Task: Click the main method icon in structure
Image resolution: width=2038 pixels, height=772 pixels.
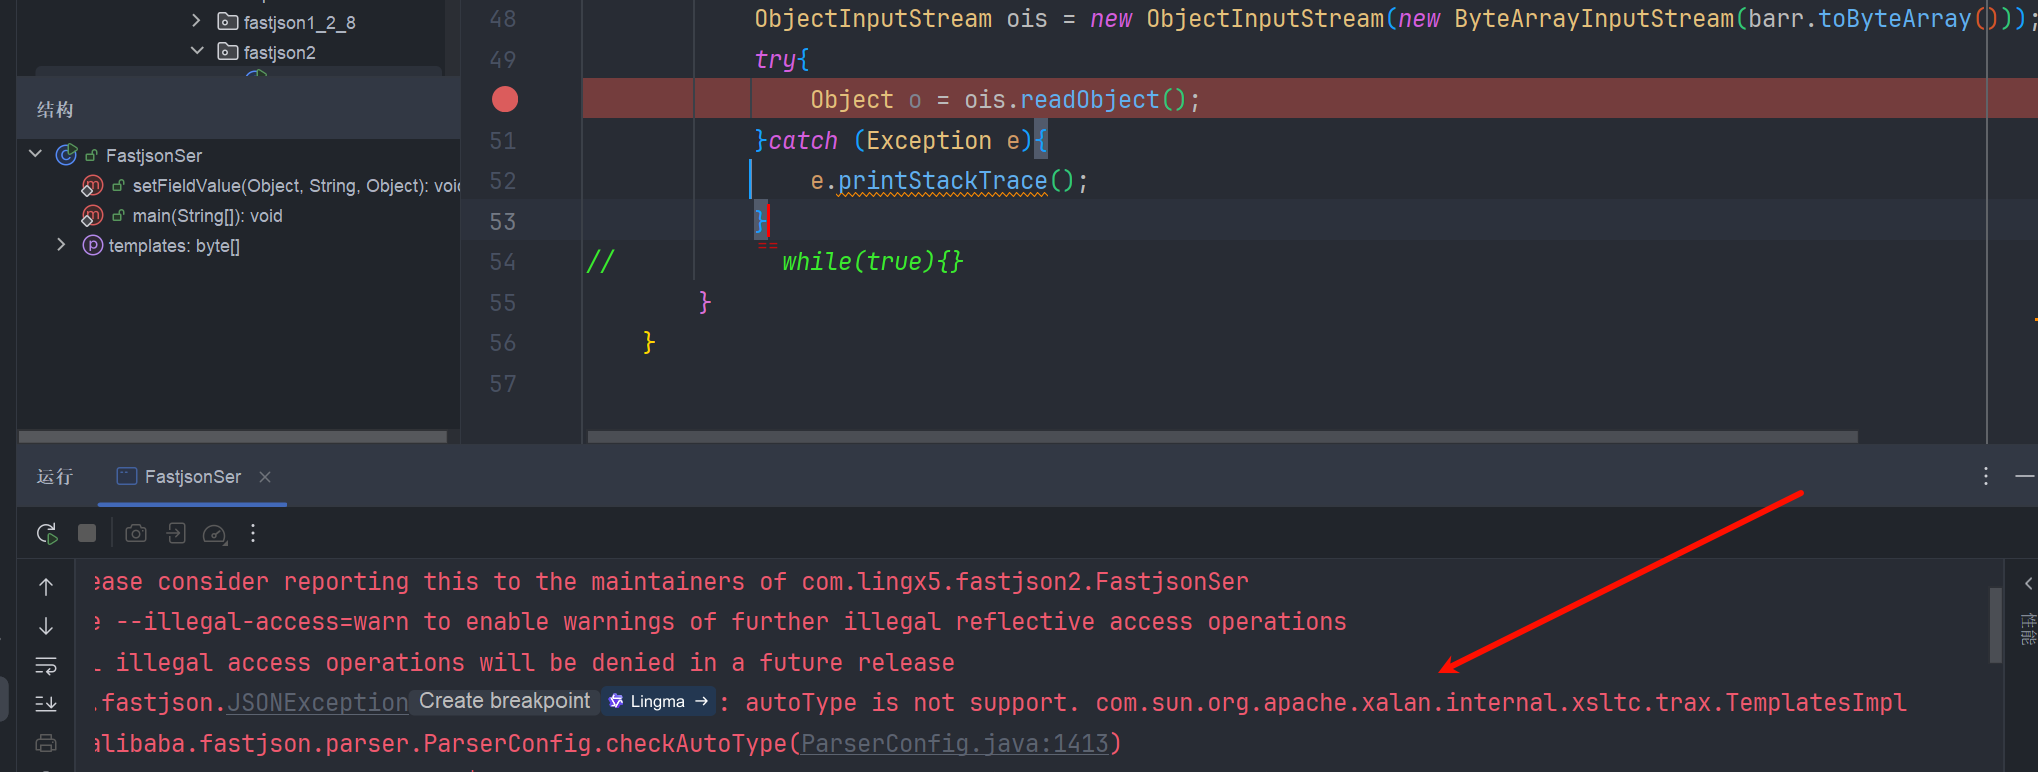Action: coord(92,216)
